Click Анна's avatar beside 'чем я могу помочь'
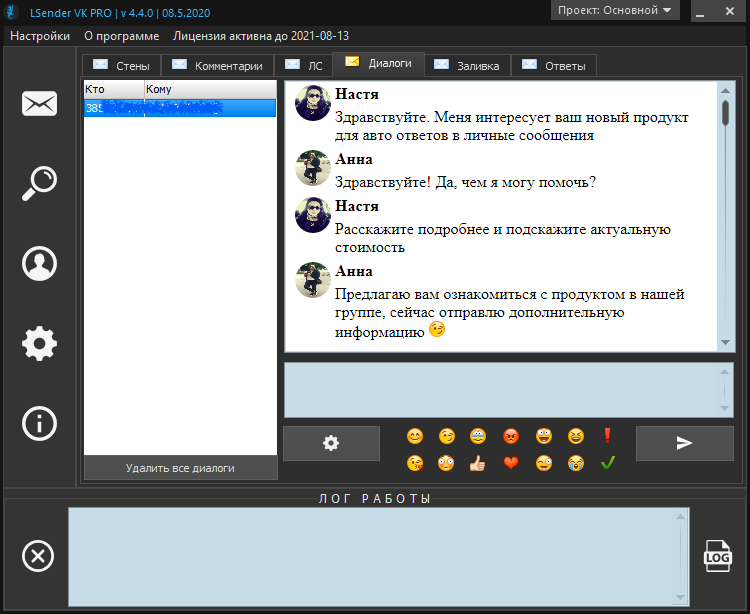750x614 pixels. (x=313, y=168)
